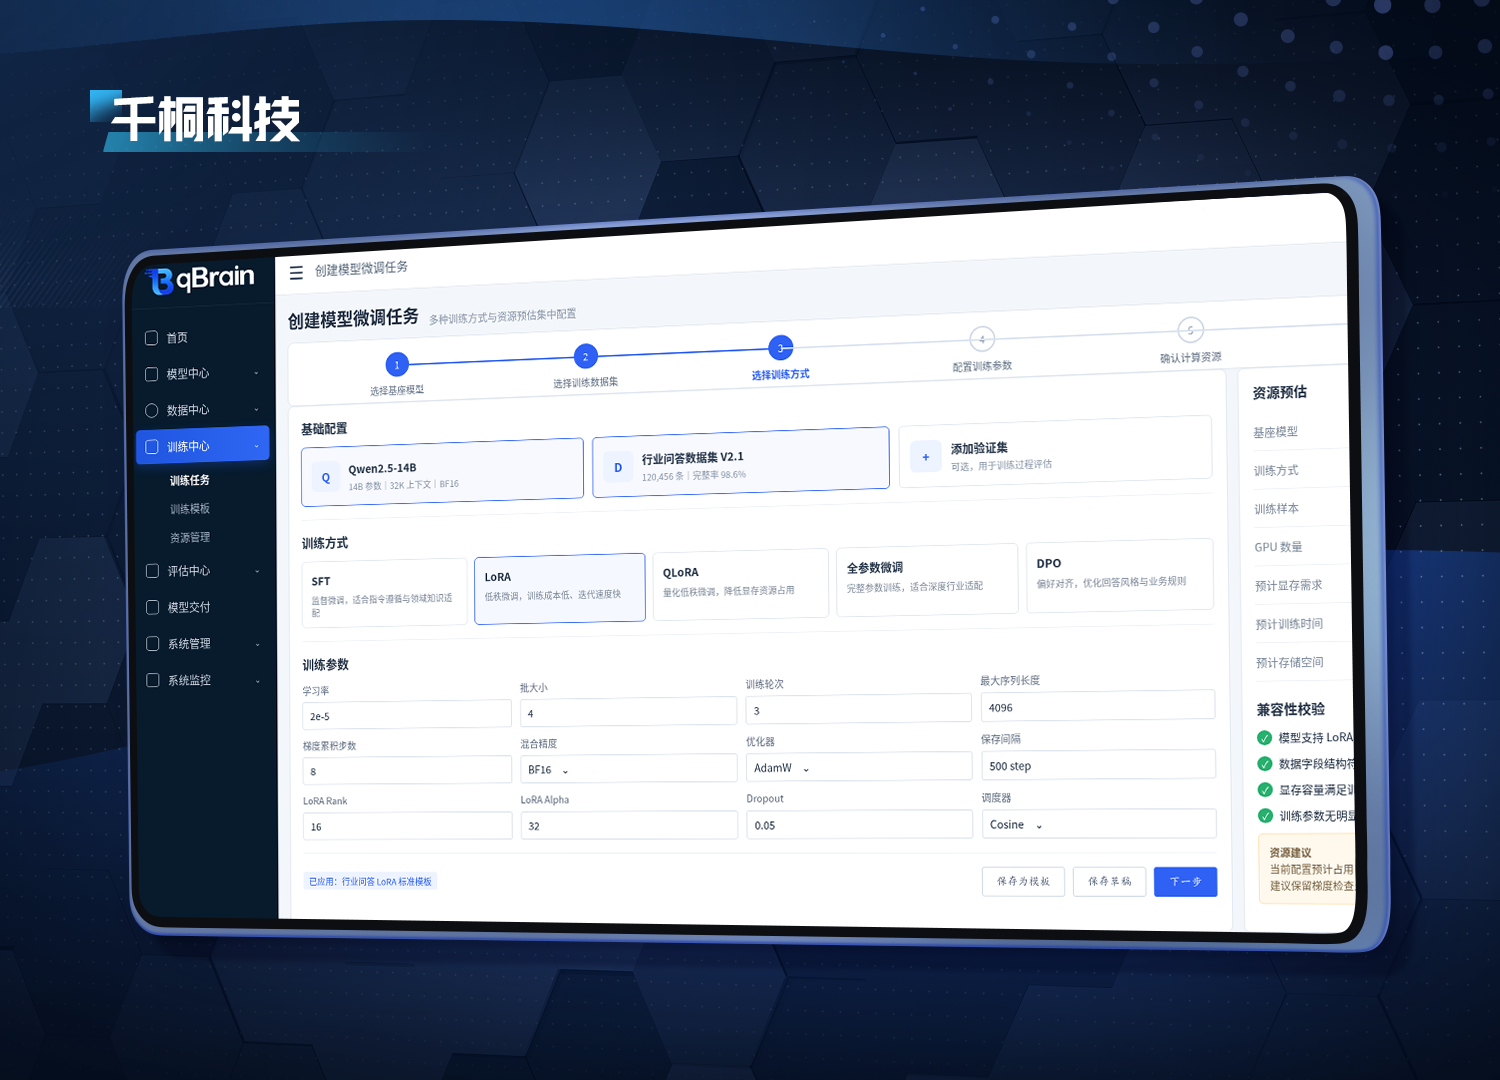Viewport: 1500px width, 1080px height.
Task: Click the 数据中心 sidebar icon
Action: pyautogui.click(x=152, y=410)
